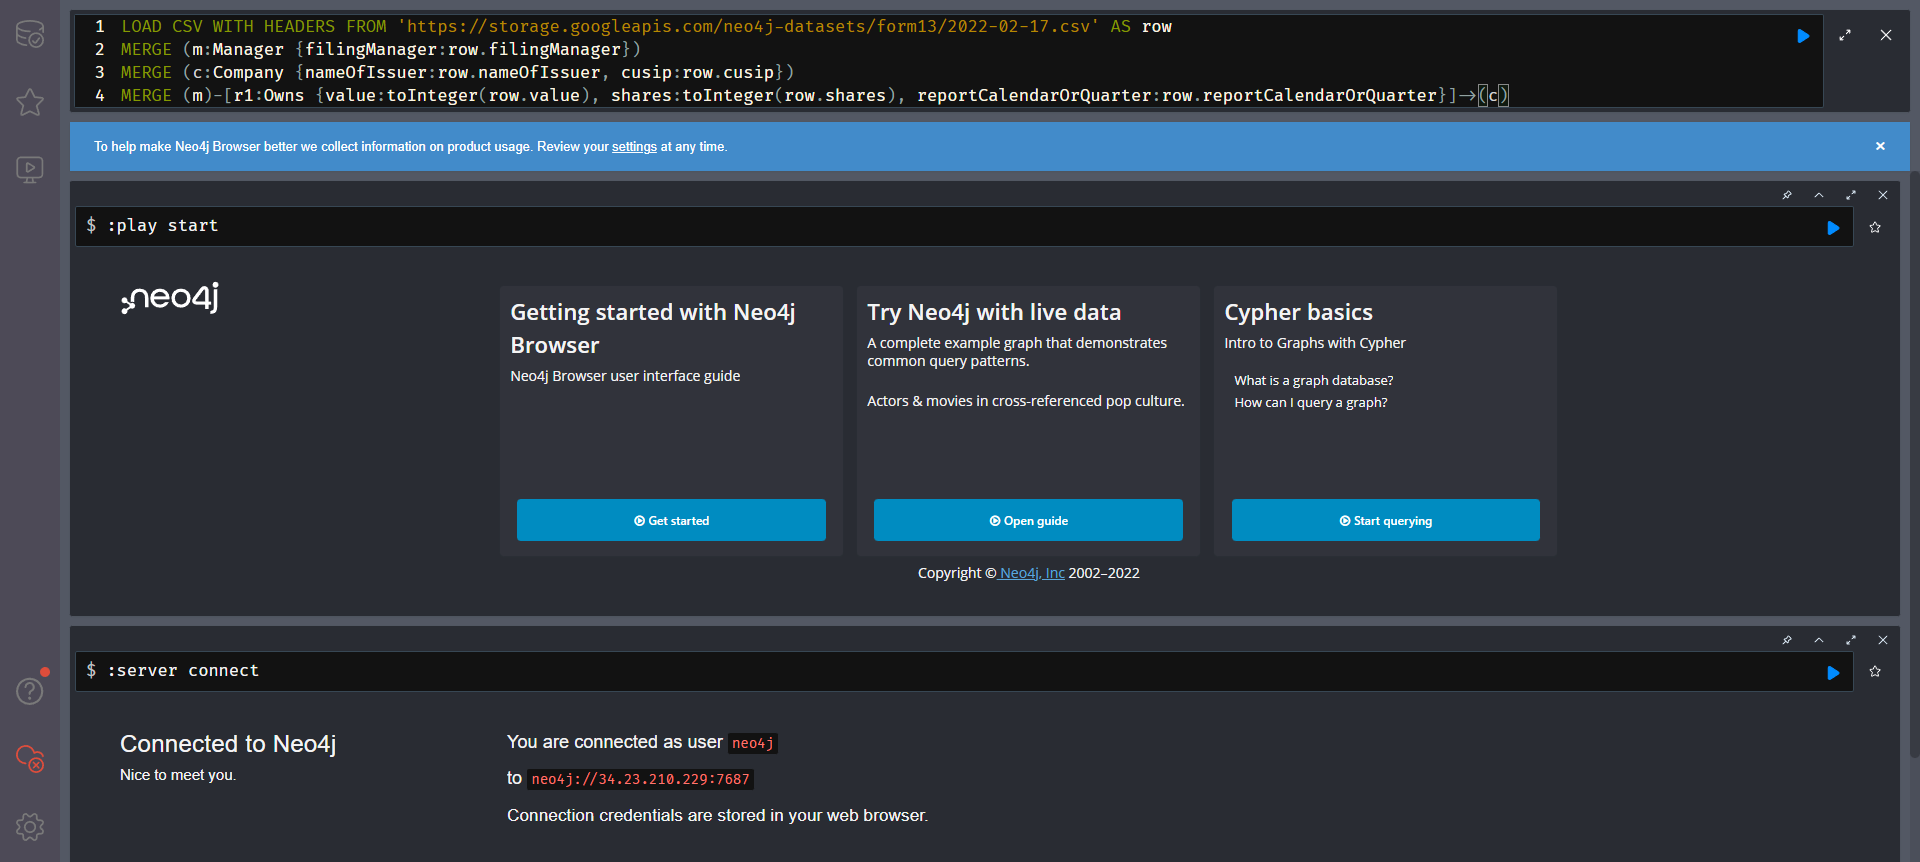
Task: Click the 'Try Neo4j with live data' heading
Action: click(x=994, y=312)
